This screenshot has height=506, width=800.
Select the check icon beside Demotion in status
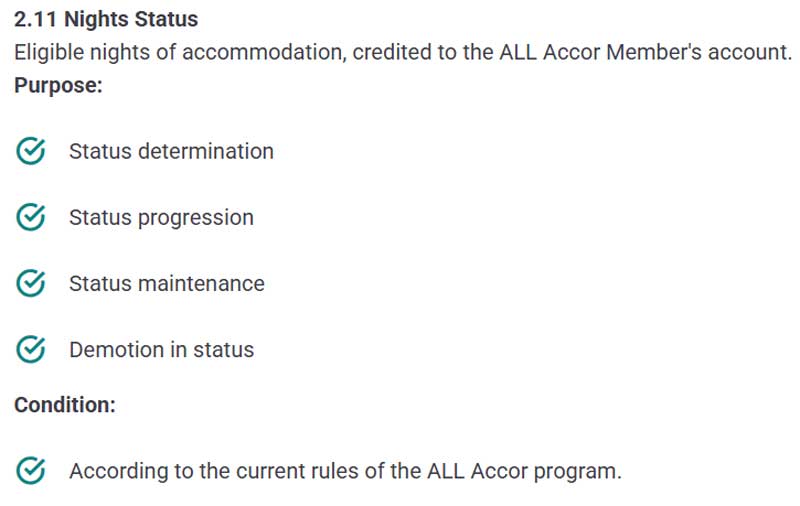tap(32, 350)
